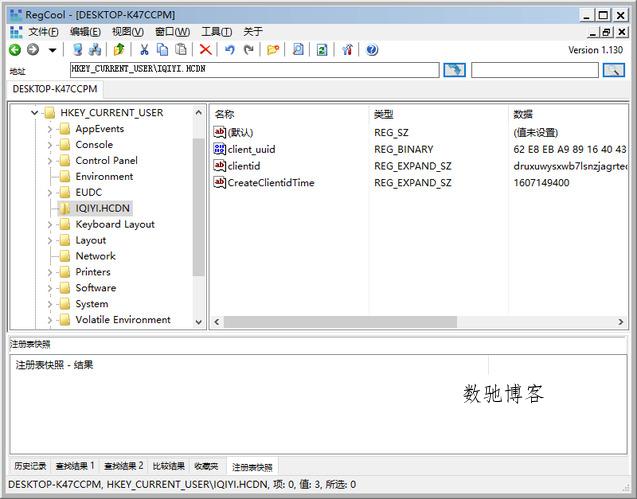
Task: Select the Network key in tree
Action: click(x=95, y=256)
